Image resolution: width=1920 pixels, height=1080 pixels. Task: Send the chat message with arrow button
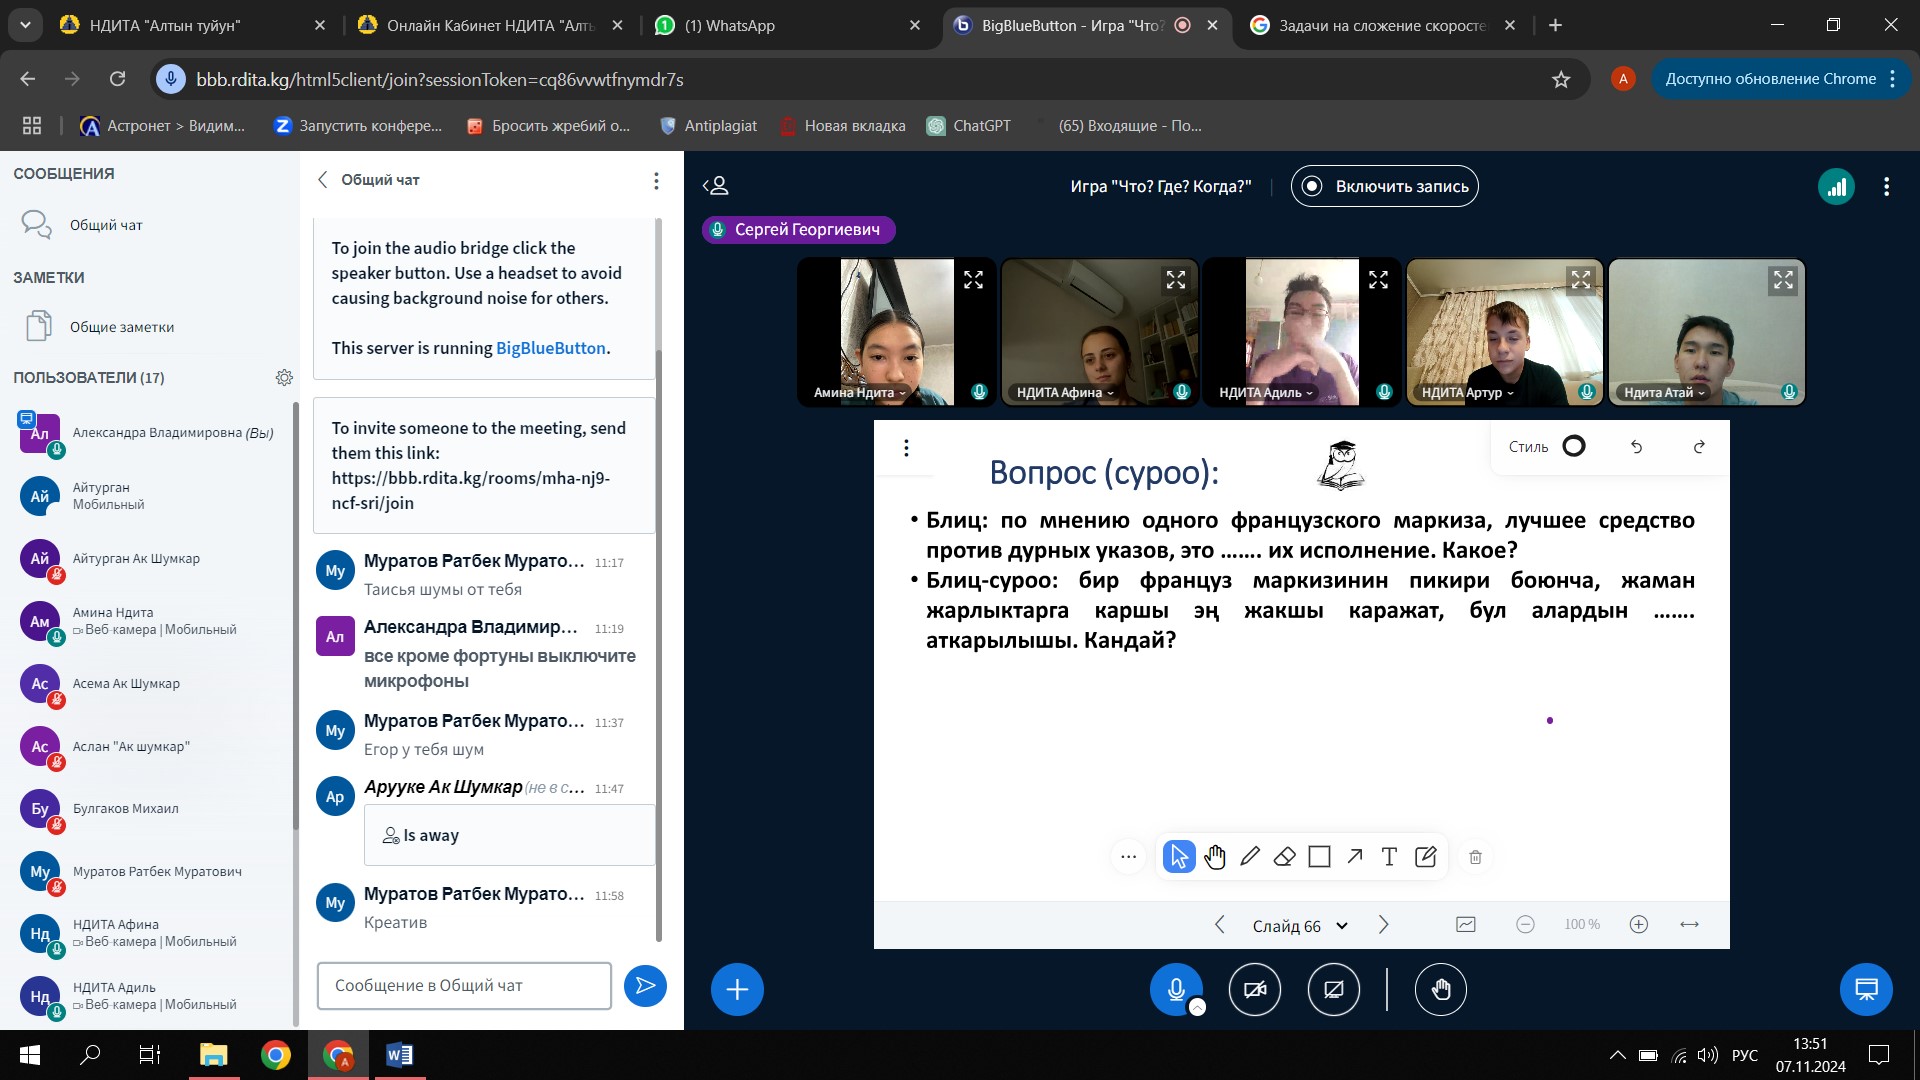click(645, 986)
